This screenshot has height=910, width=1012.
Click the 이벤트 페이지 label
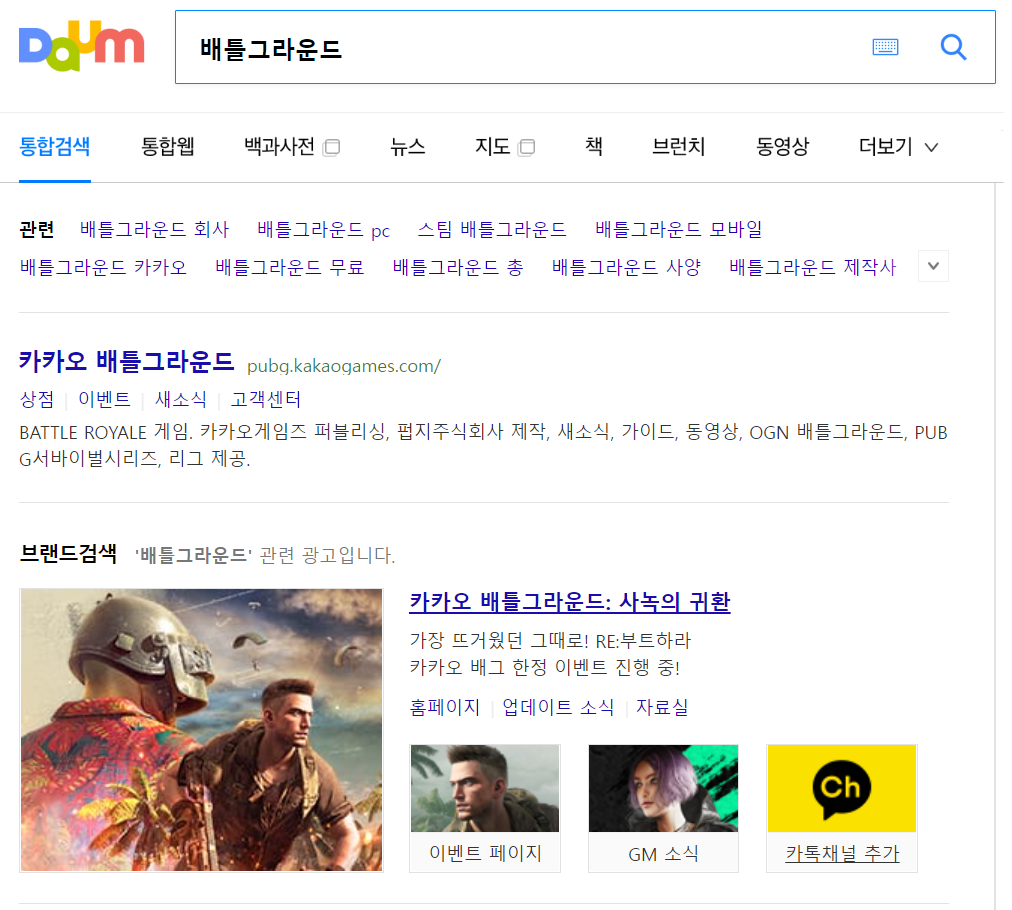tap(485, 853)
